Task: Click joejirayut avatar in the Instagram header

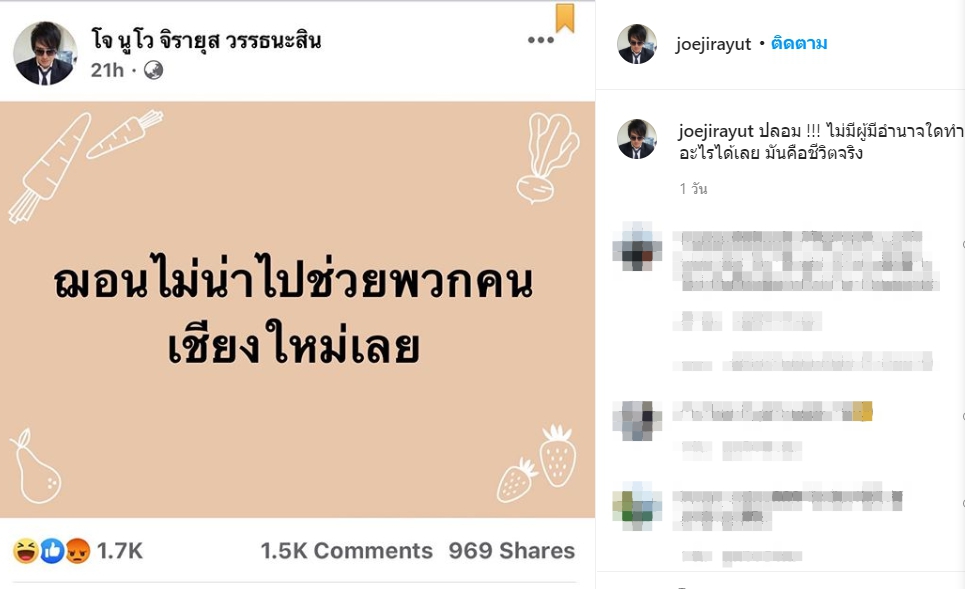Action: 637,44
